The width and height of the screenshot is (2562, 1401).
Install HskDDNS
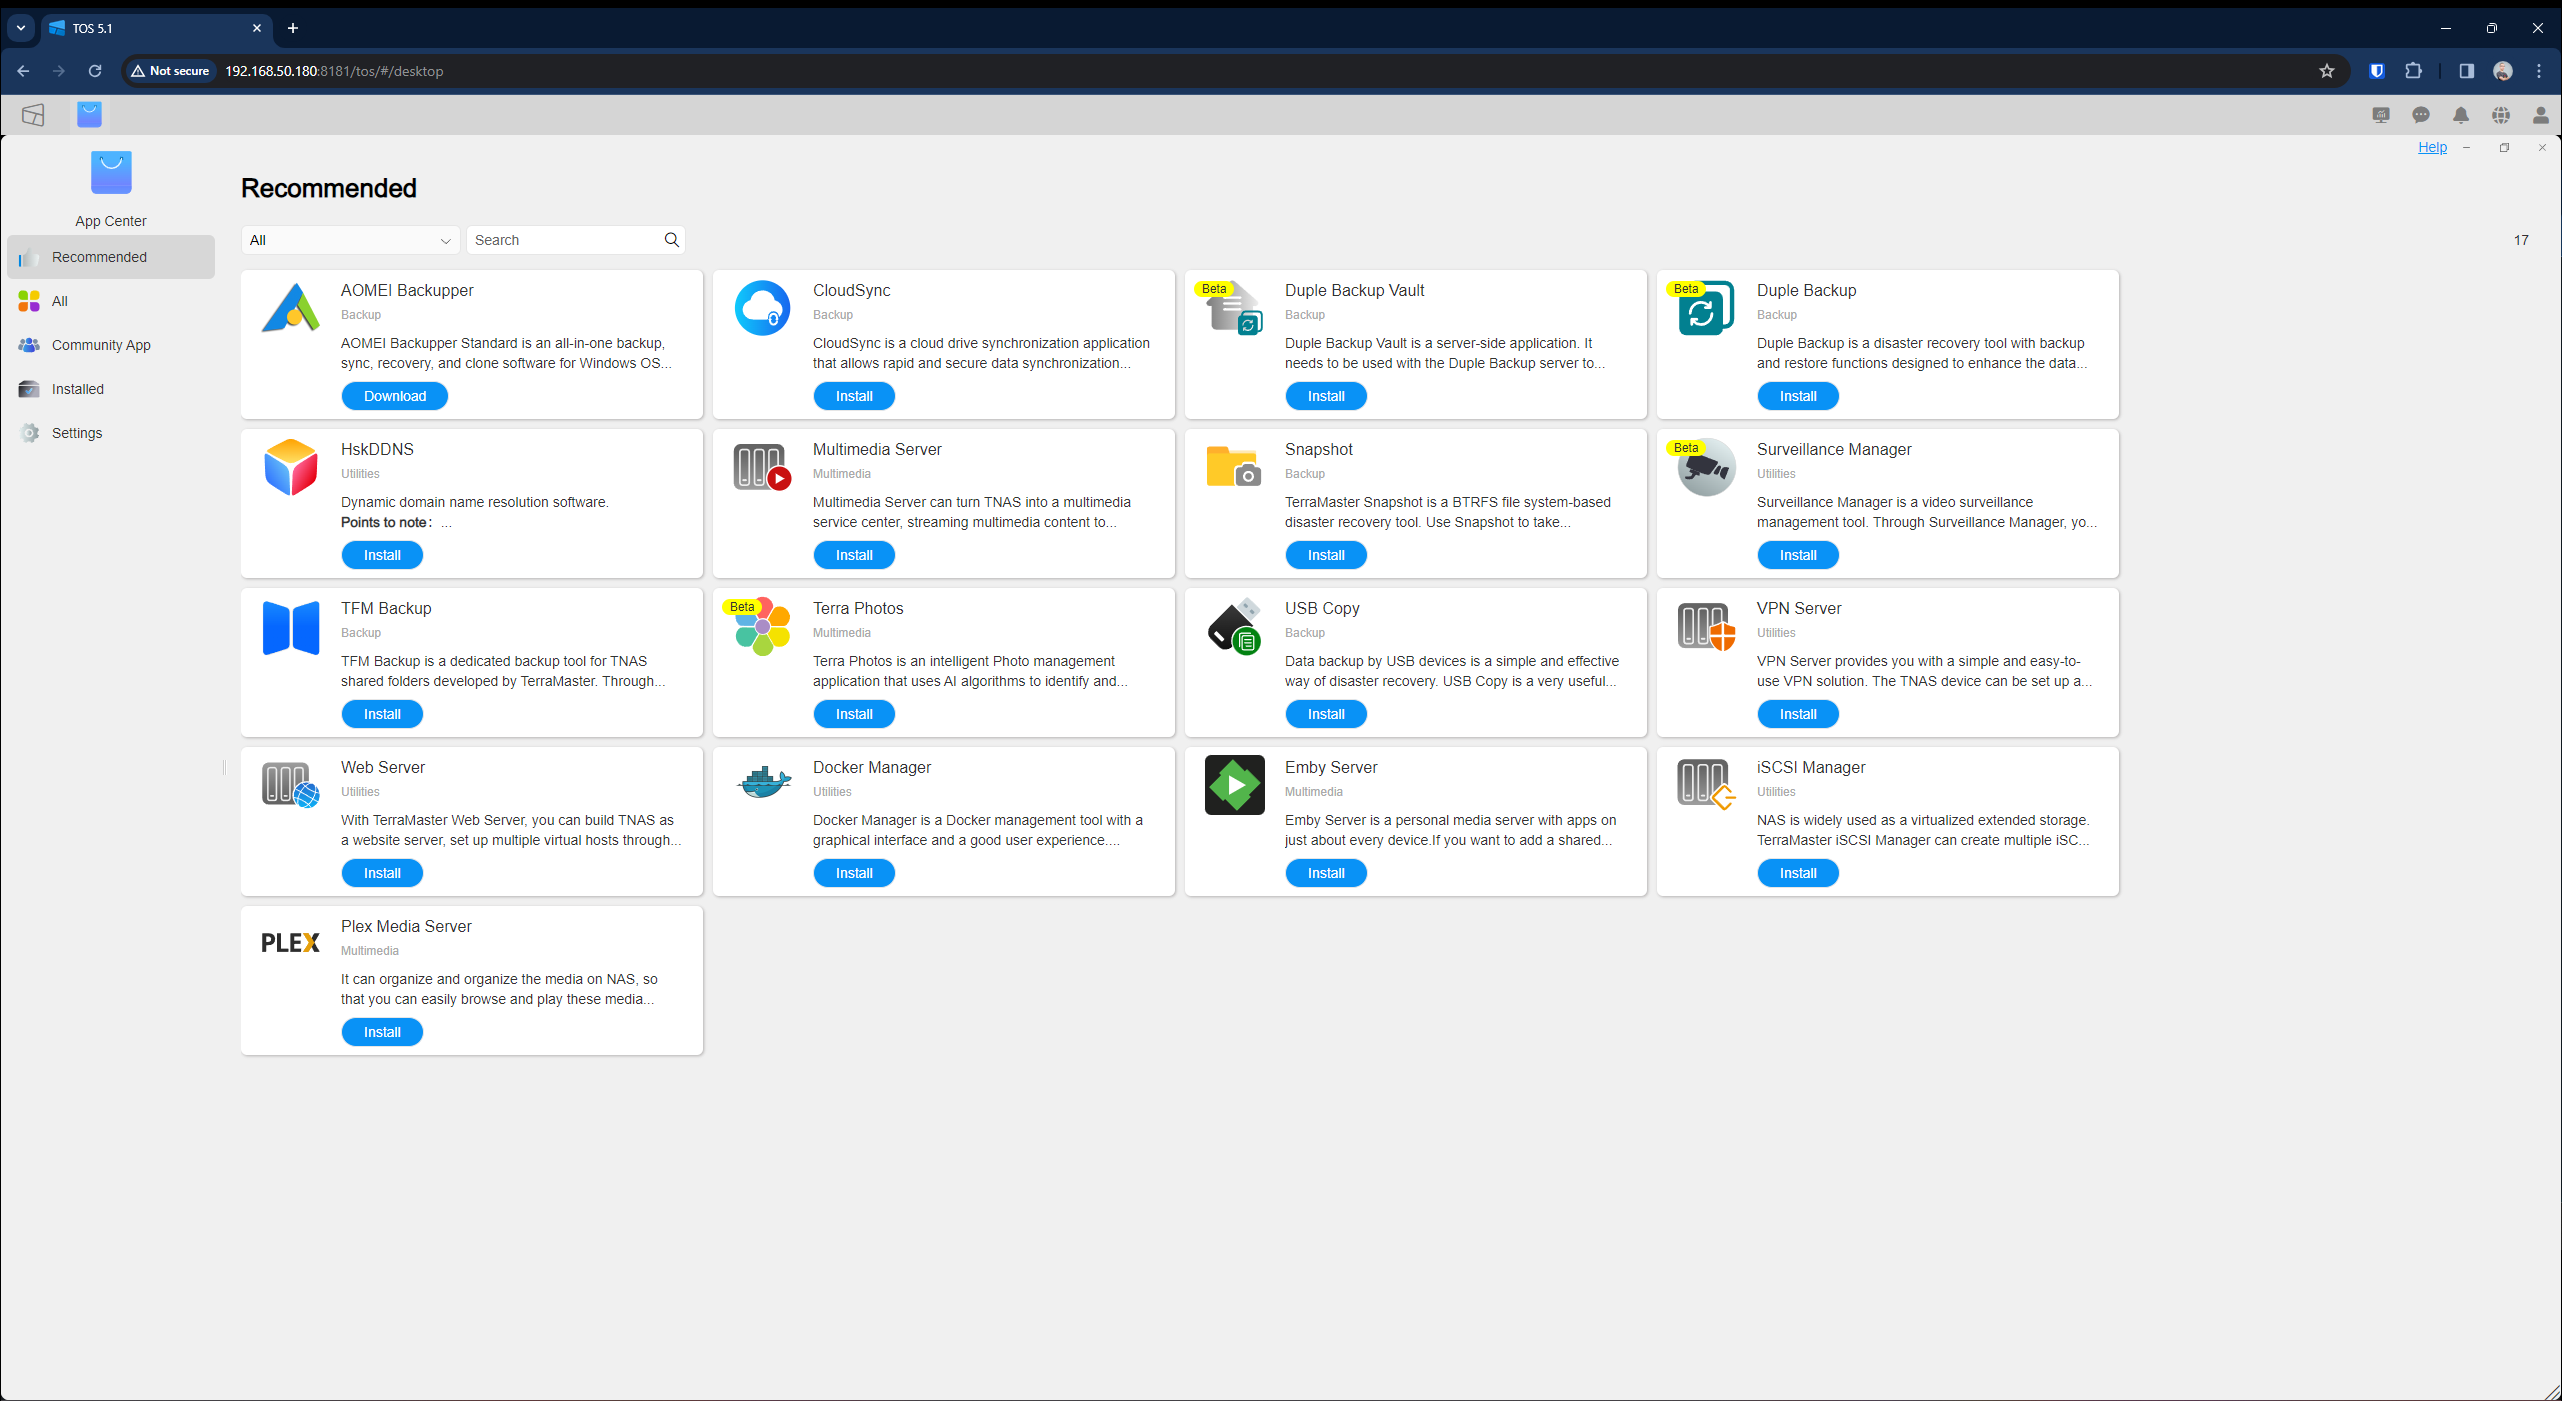382,555
